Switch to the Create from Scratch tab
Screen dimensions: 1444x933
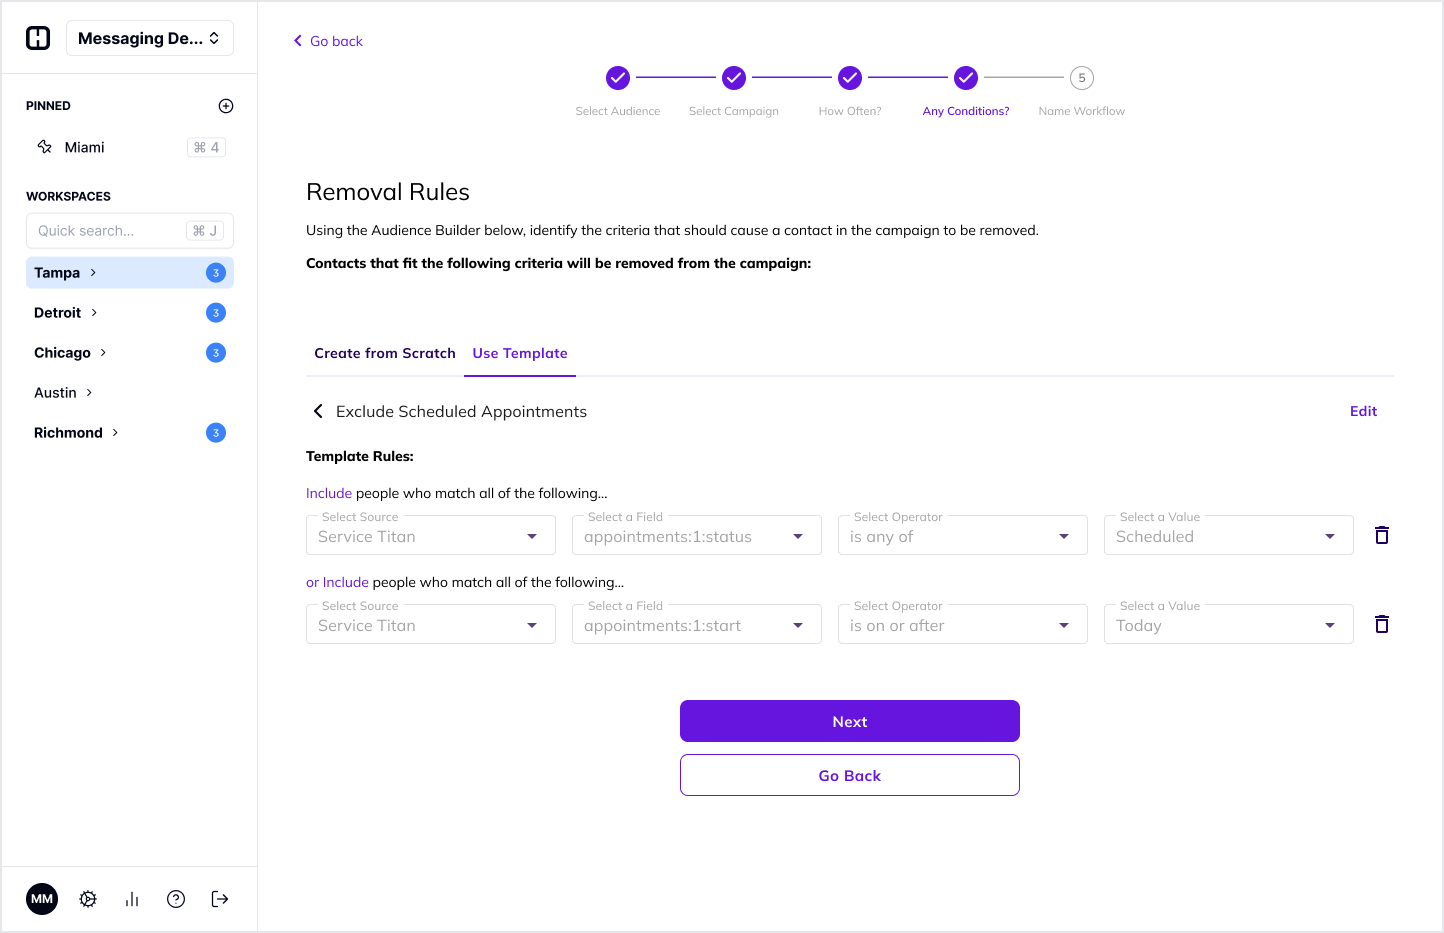click(x=385, y=353)
